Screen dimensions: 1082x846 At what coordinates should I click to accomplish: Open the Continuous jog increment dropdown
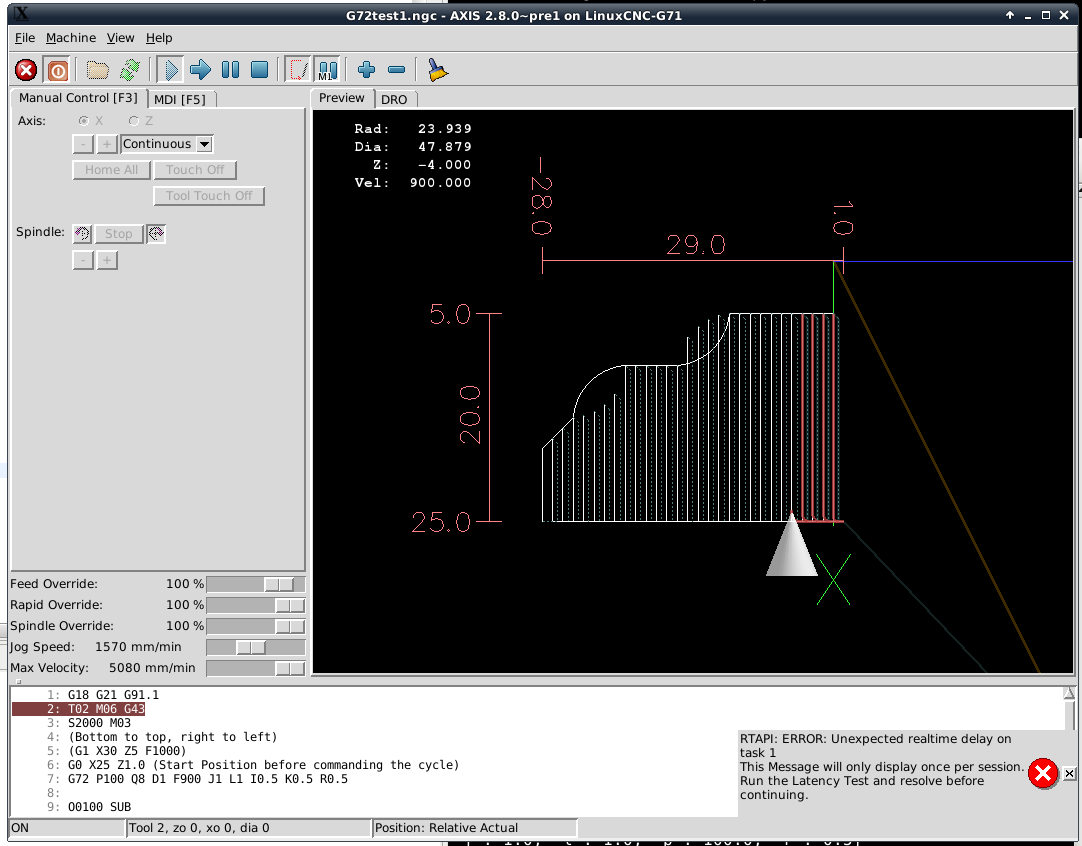click(x=167, y=144)
